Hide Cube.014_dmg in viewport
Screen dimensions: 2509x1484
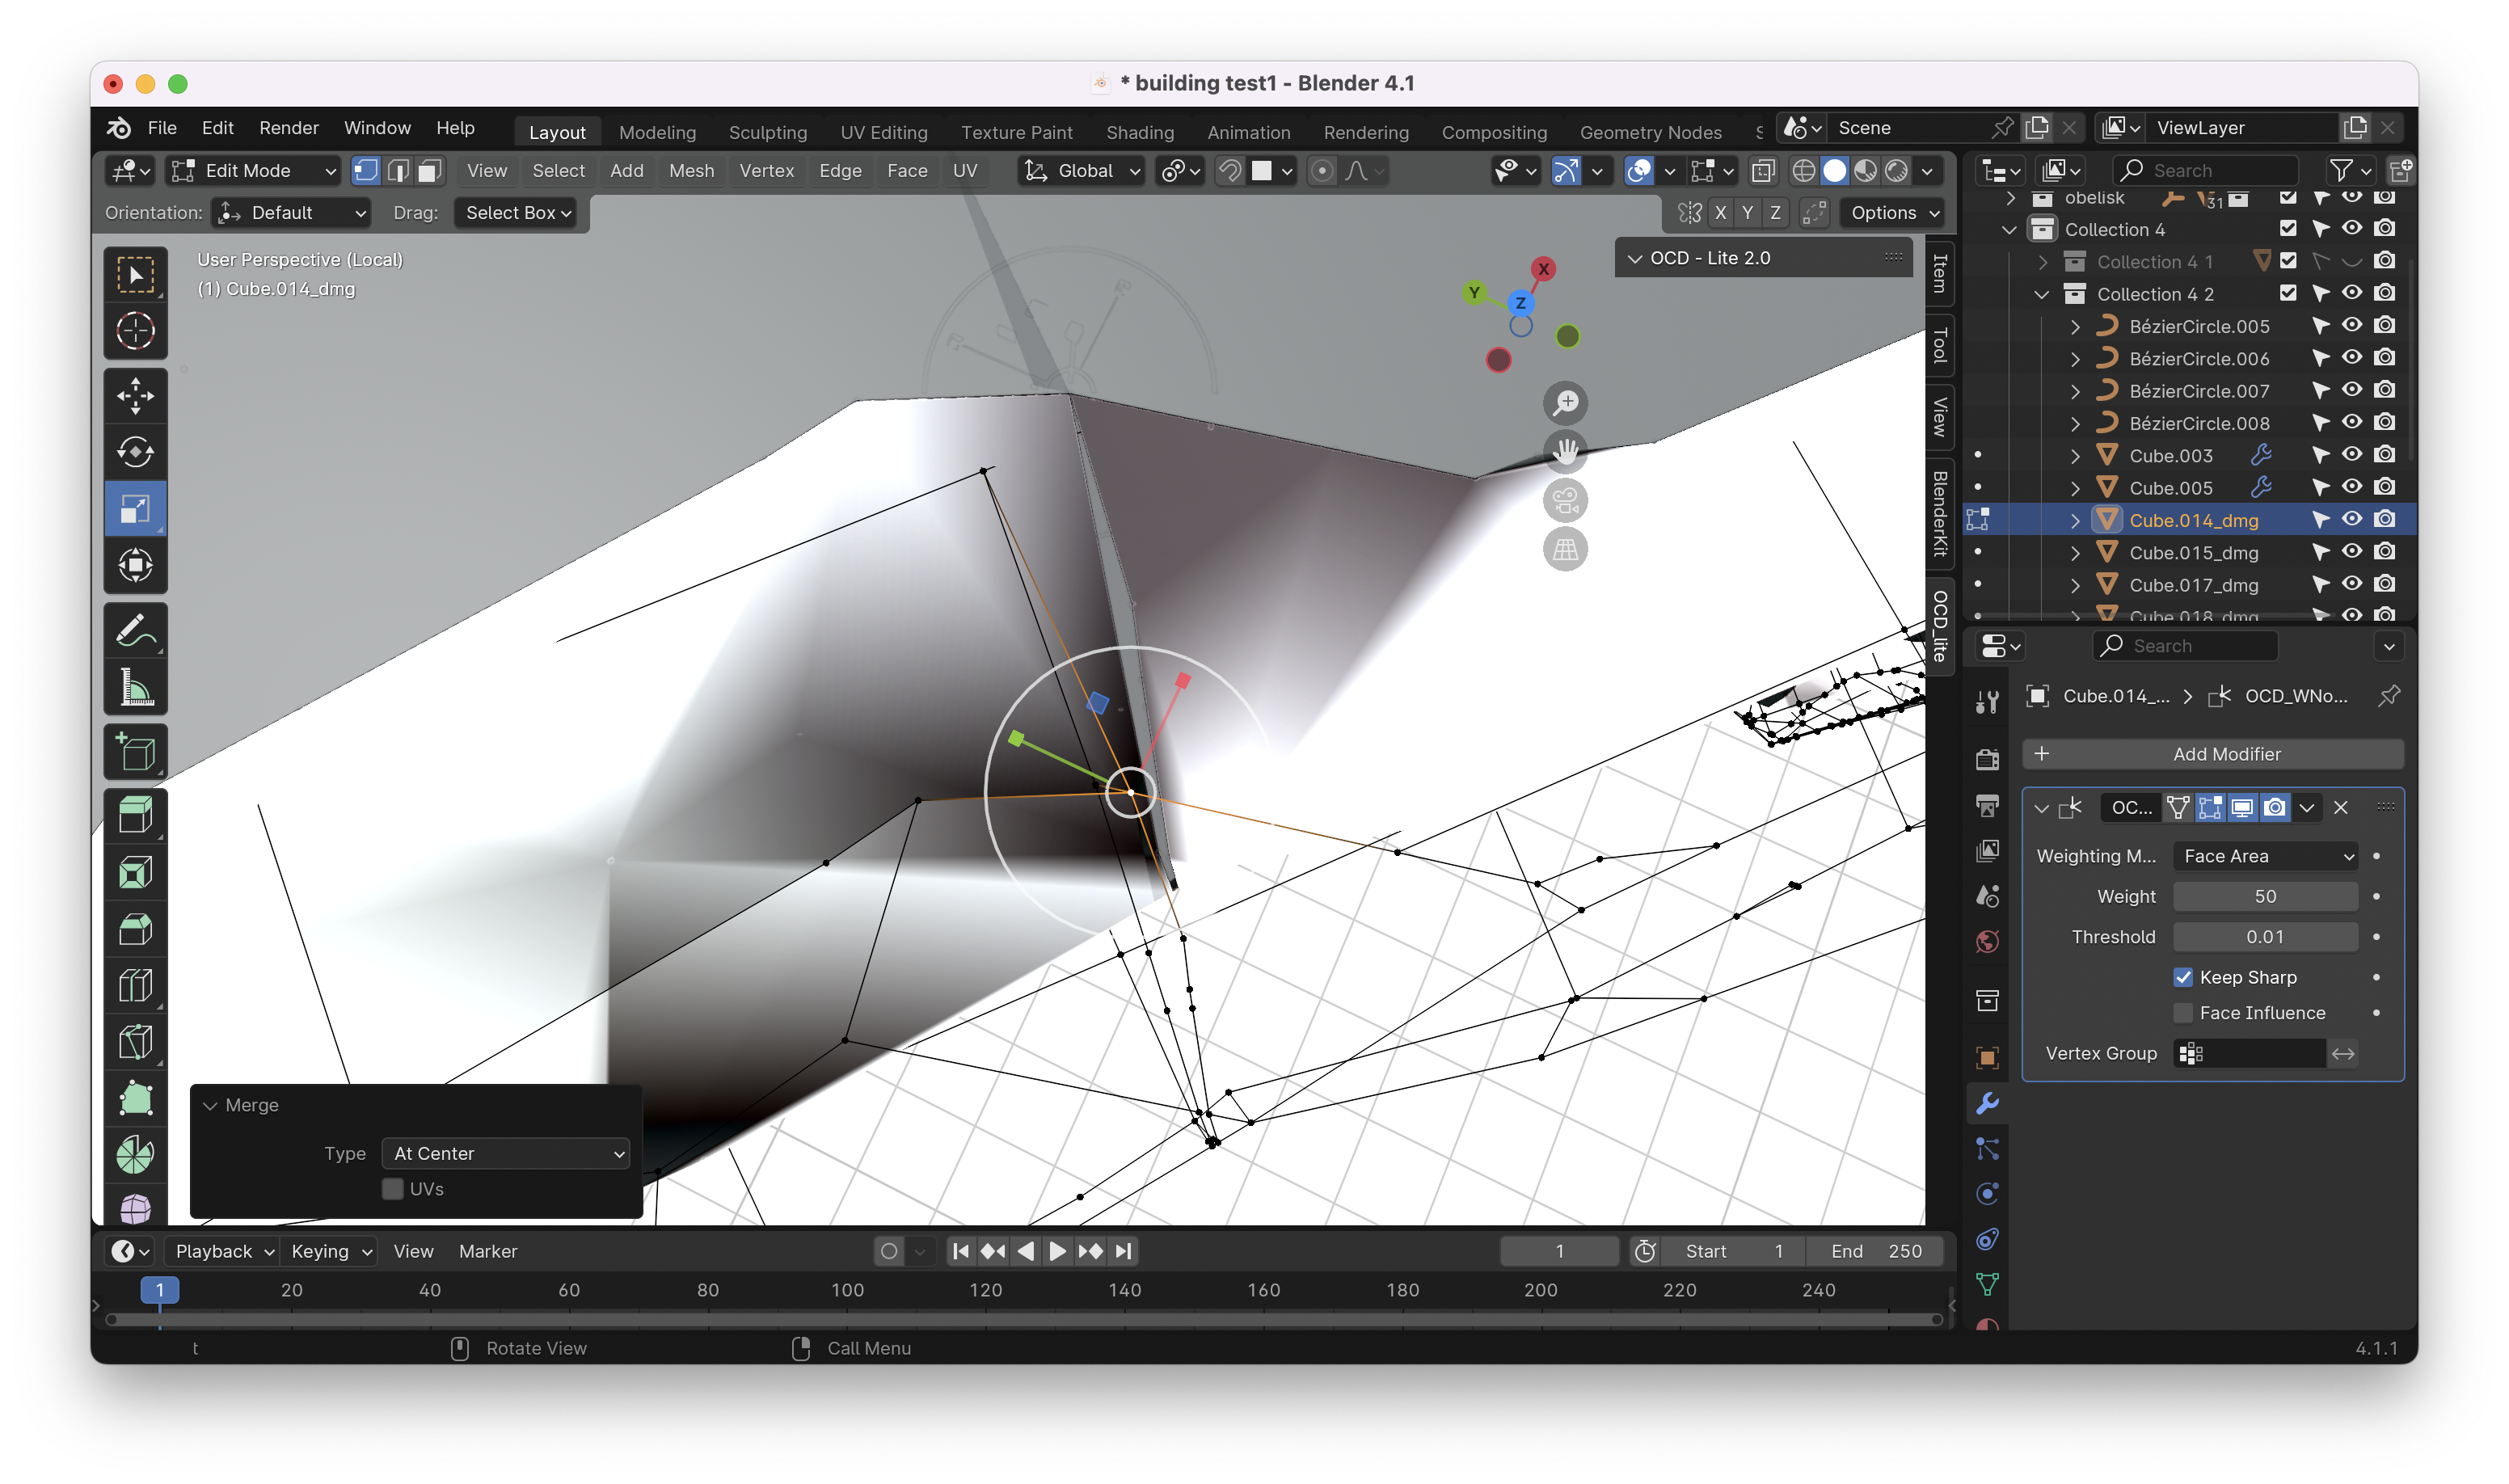coord(2352,519)
